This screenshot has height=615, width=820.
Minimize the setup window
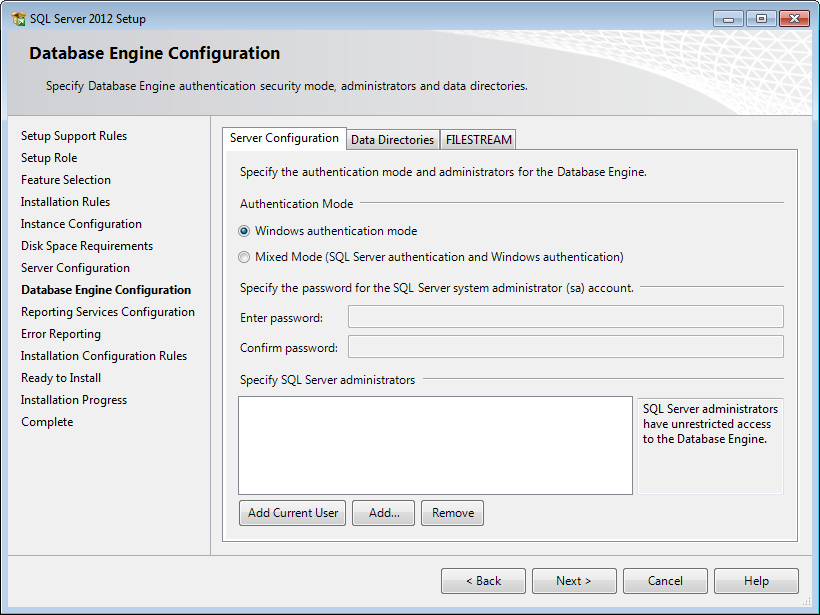730,19
